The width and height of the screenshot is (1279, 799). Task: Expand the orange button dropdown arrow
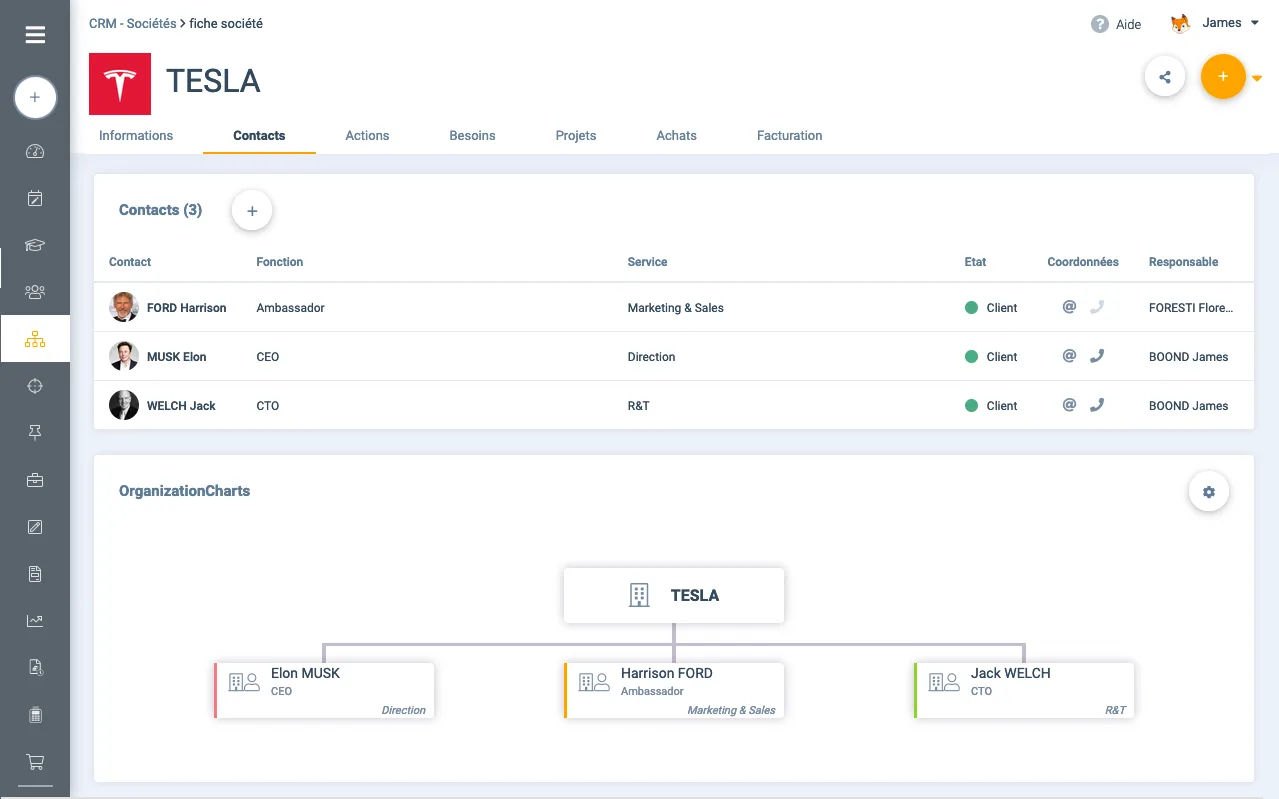pos(1257,78)
